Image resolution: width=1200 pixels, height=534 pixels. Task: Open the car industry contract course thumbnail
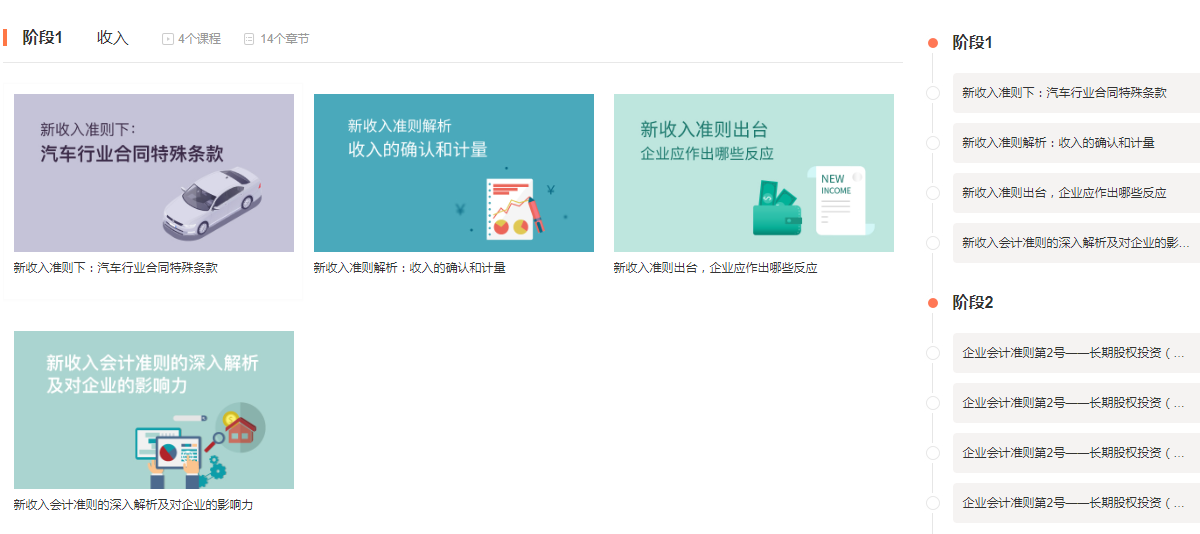(154, 172)
